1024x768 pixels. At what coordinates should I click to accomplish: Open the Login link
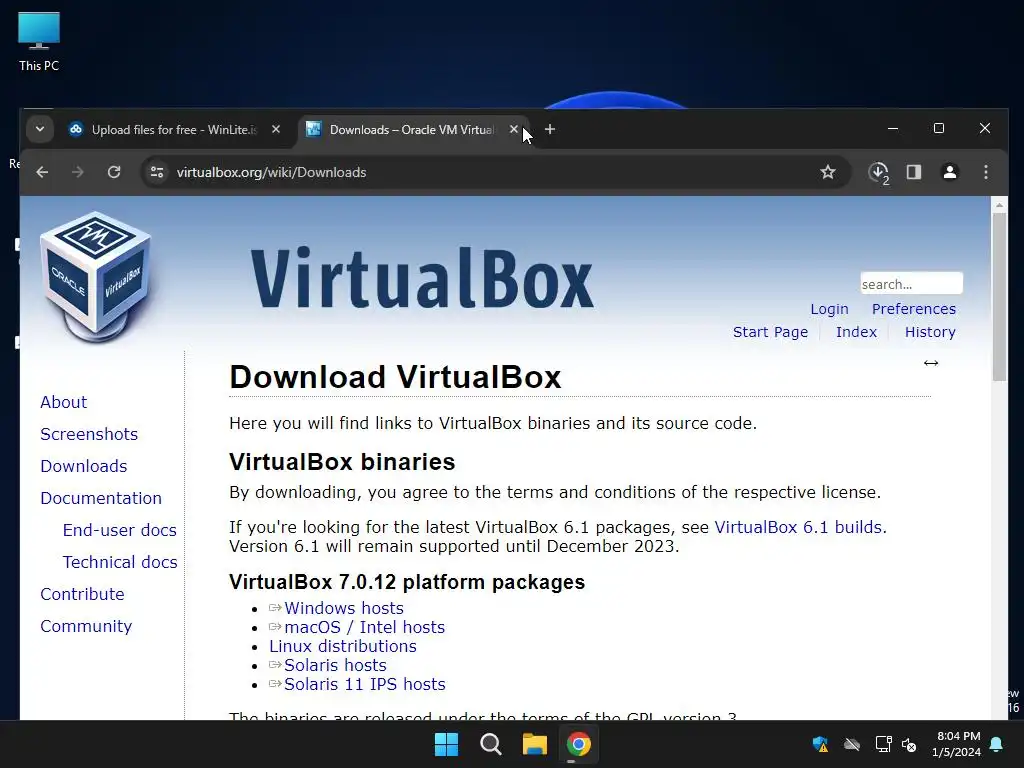tap(829, 309)
